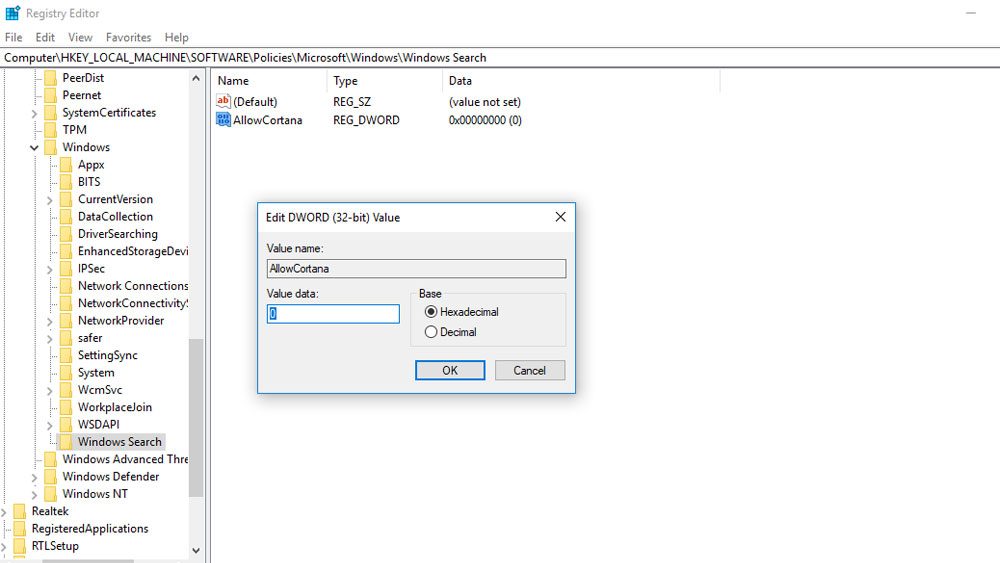Expand the WSDAPI key

tap(50, 425)
